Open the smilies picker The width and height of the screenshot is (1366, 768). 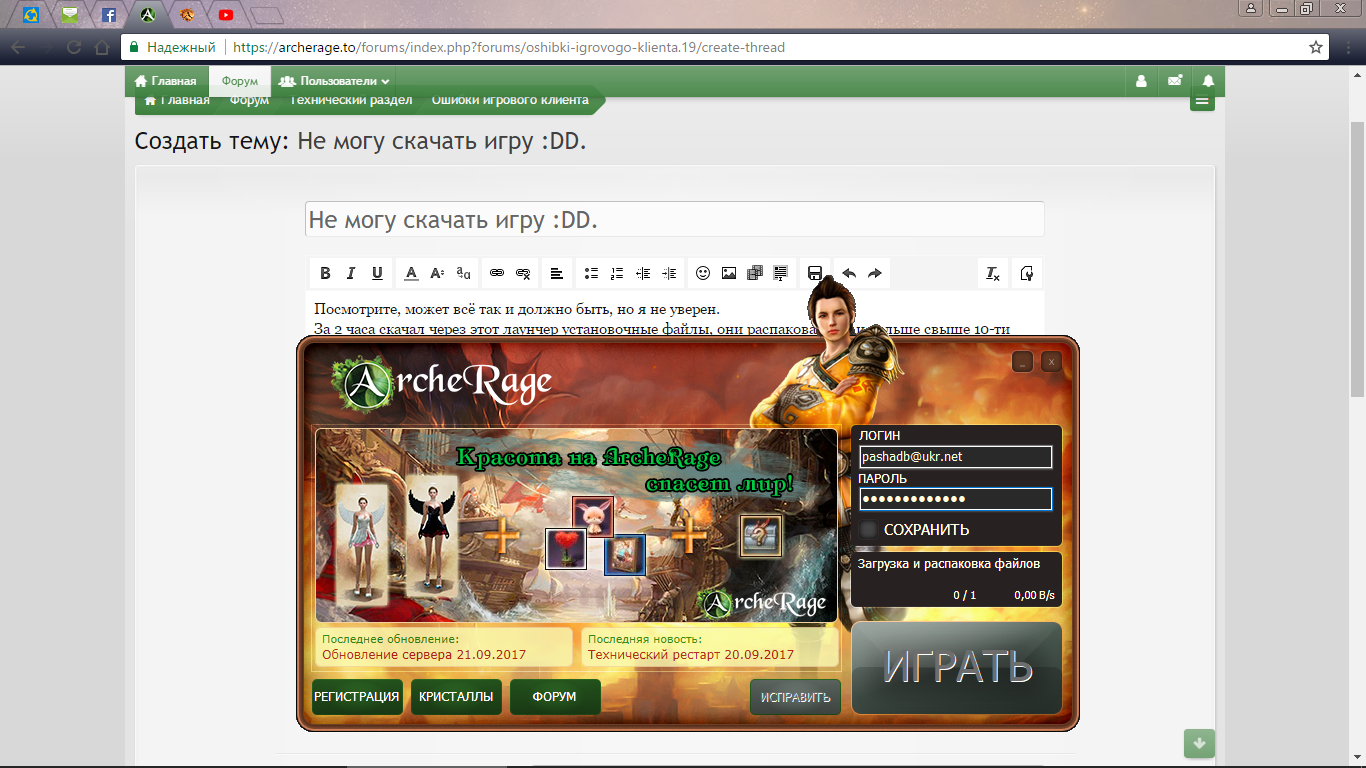click(x=703, y=273)
